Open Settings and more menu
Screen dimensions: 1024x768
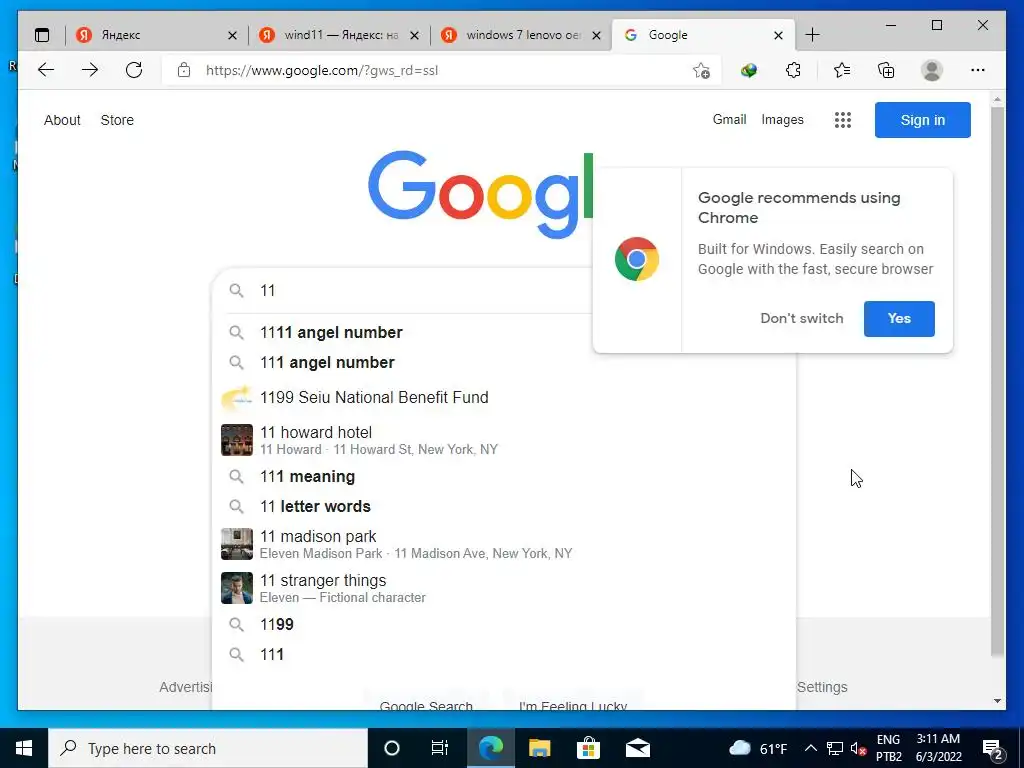[978, 70]
